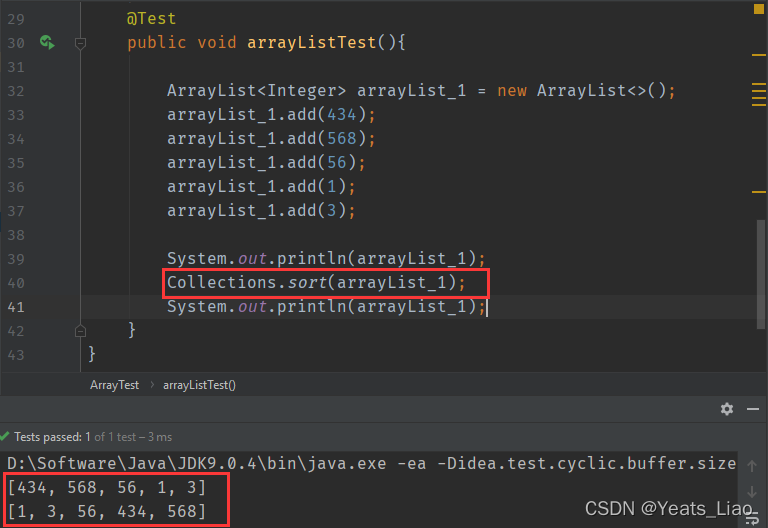Click console output [1, 3, 56, 434, 568]

pyautogui.click(x=107, y=511)
